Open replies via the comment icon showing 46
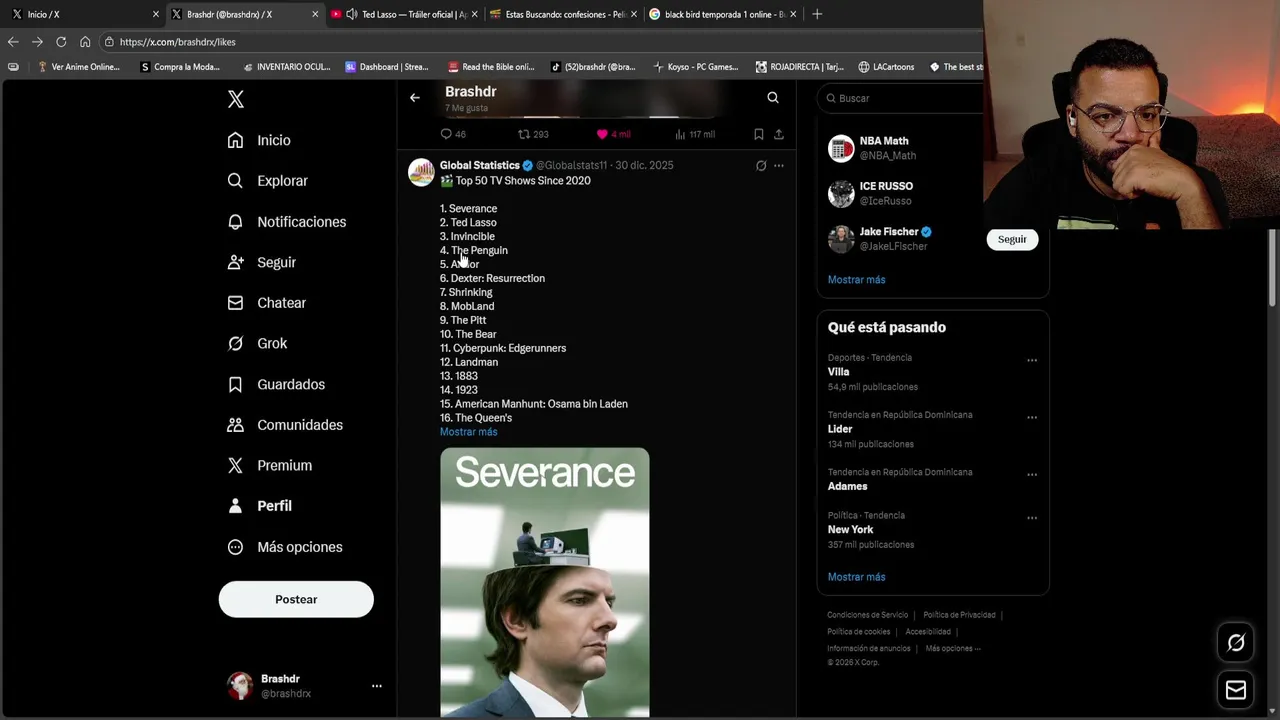The height and width of the screenshot is (720, 1280). (446, 134)
